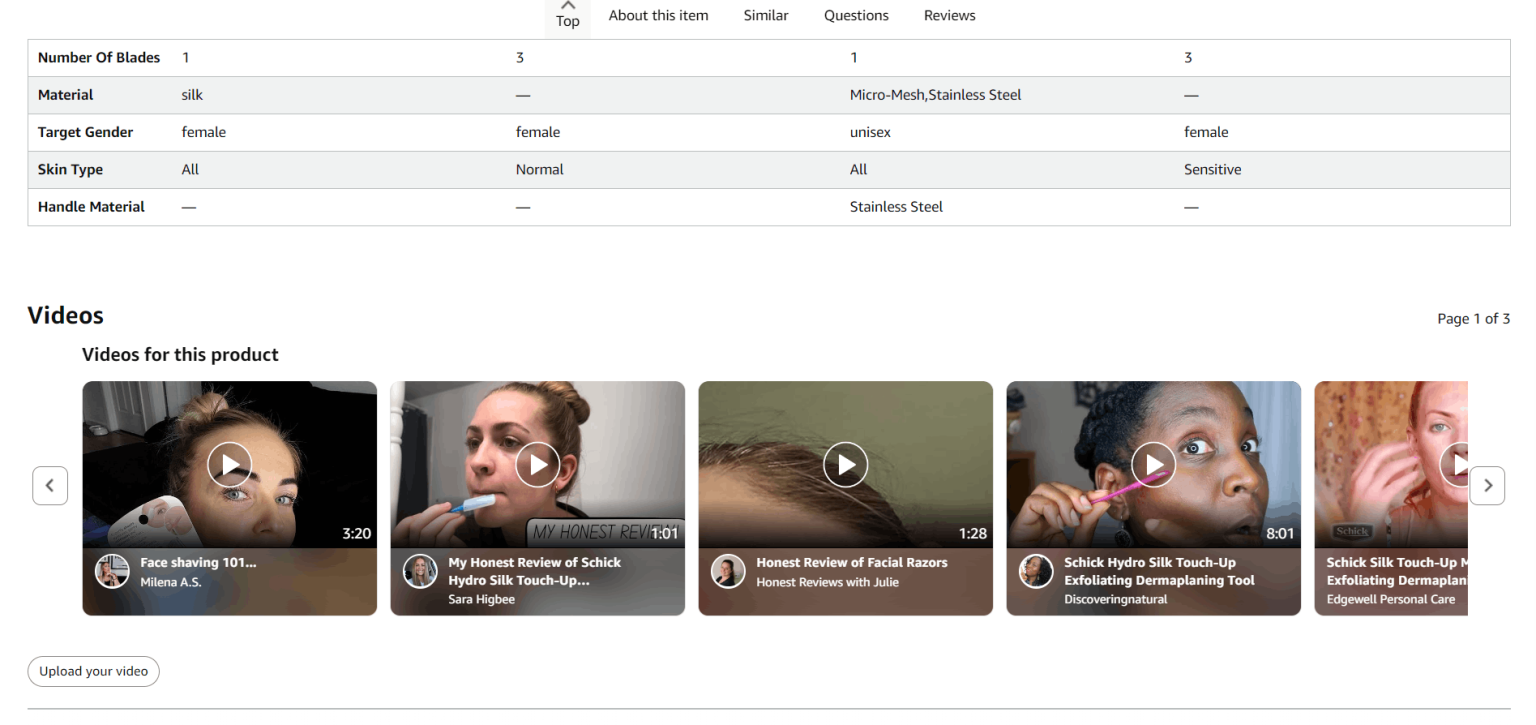Screen dimensions: 1536x725
Task: Click the "Sensitive" skin type value
Action: 1213,170
